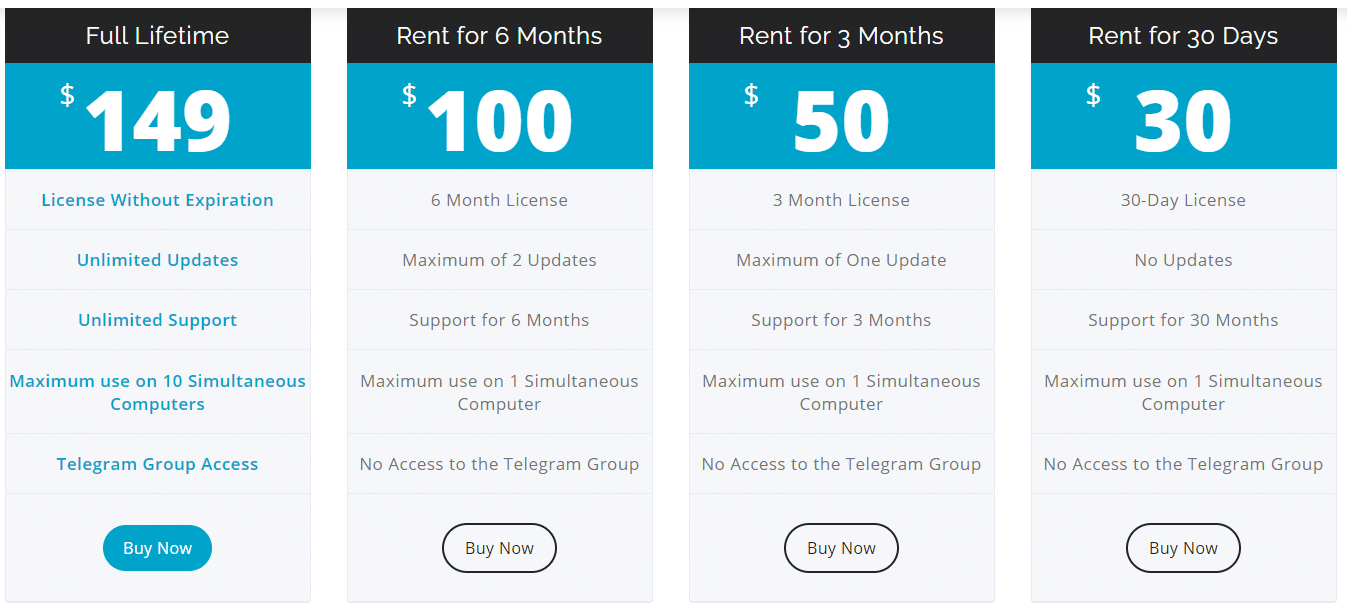
Task: Click Telegram Group Access feature text
Action: pyautogui.click(x=157, y=464)
